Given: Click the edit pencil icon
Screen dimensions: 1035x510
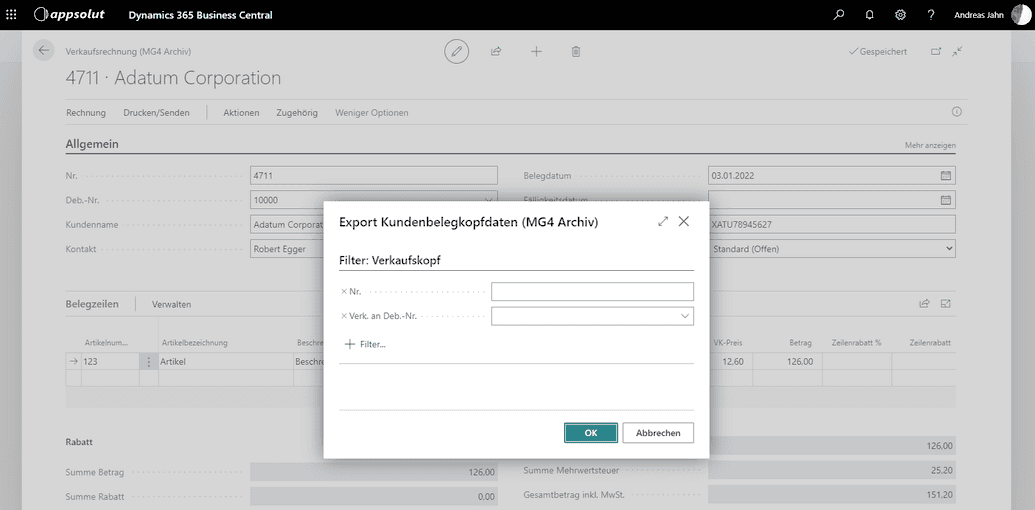Looking at the screenshot, I should click(x=457, y=51).
